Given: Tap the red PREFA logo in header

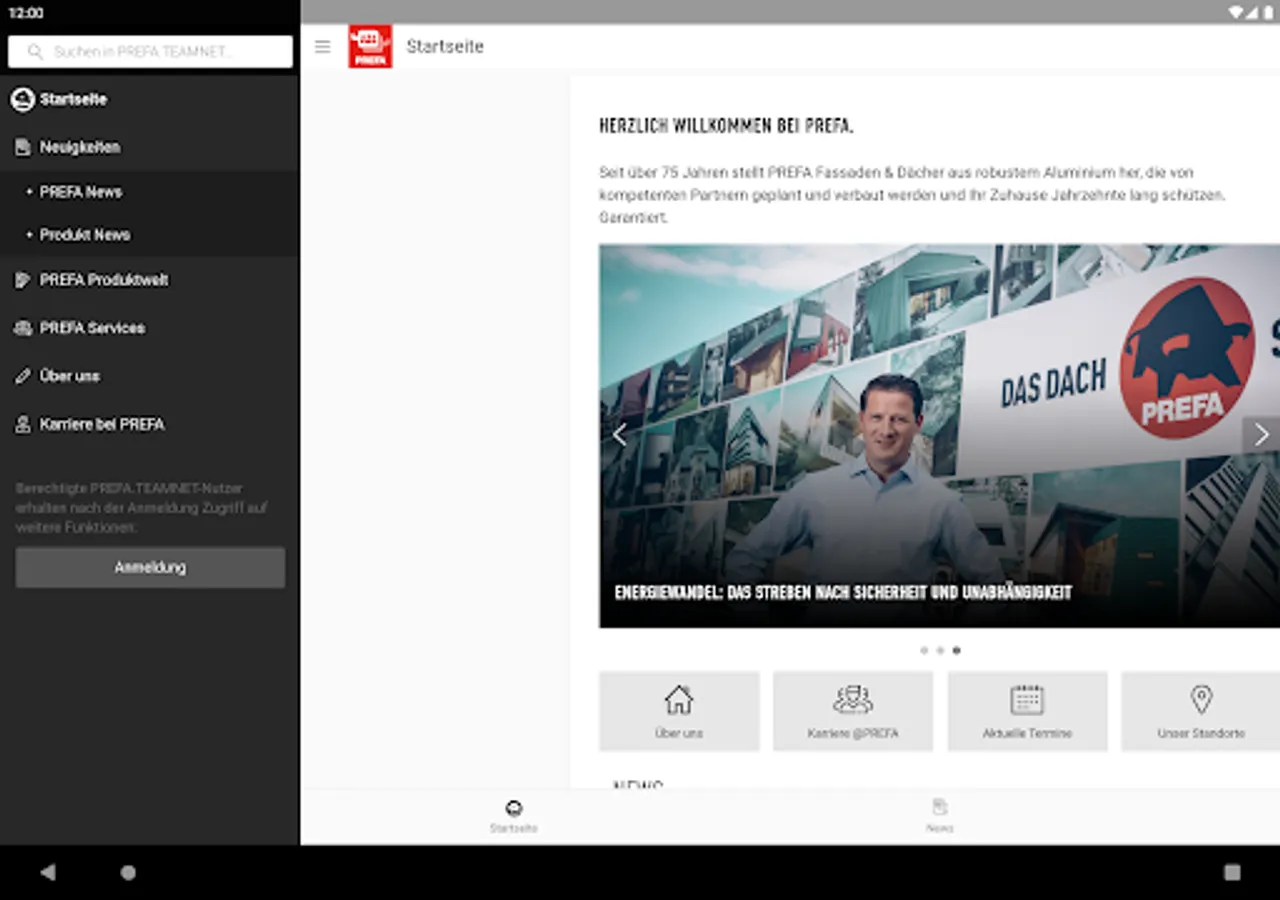Looking at the screenshot, I should tap(370, 47).
